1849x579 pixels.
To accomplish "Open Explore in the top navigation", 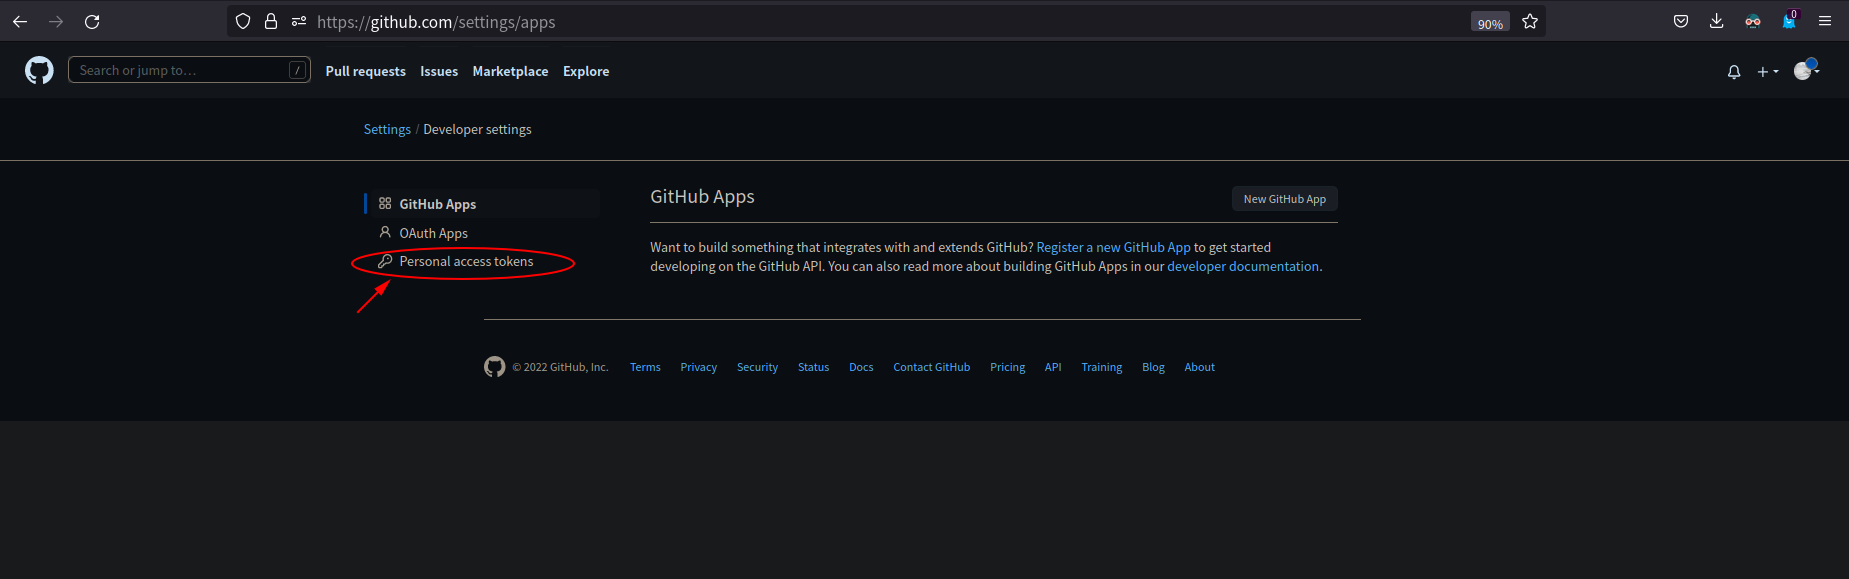I will pos(586,71).
